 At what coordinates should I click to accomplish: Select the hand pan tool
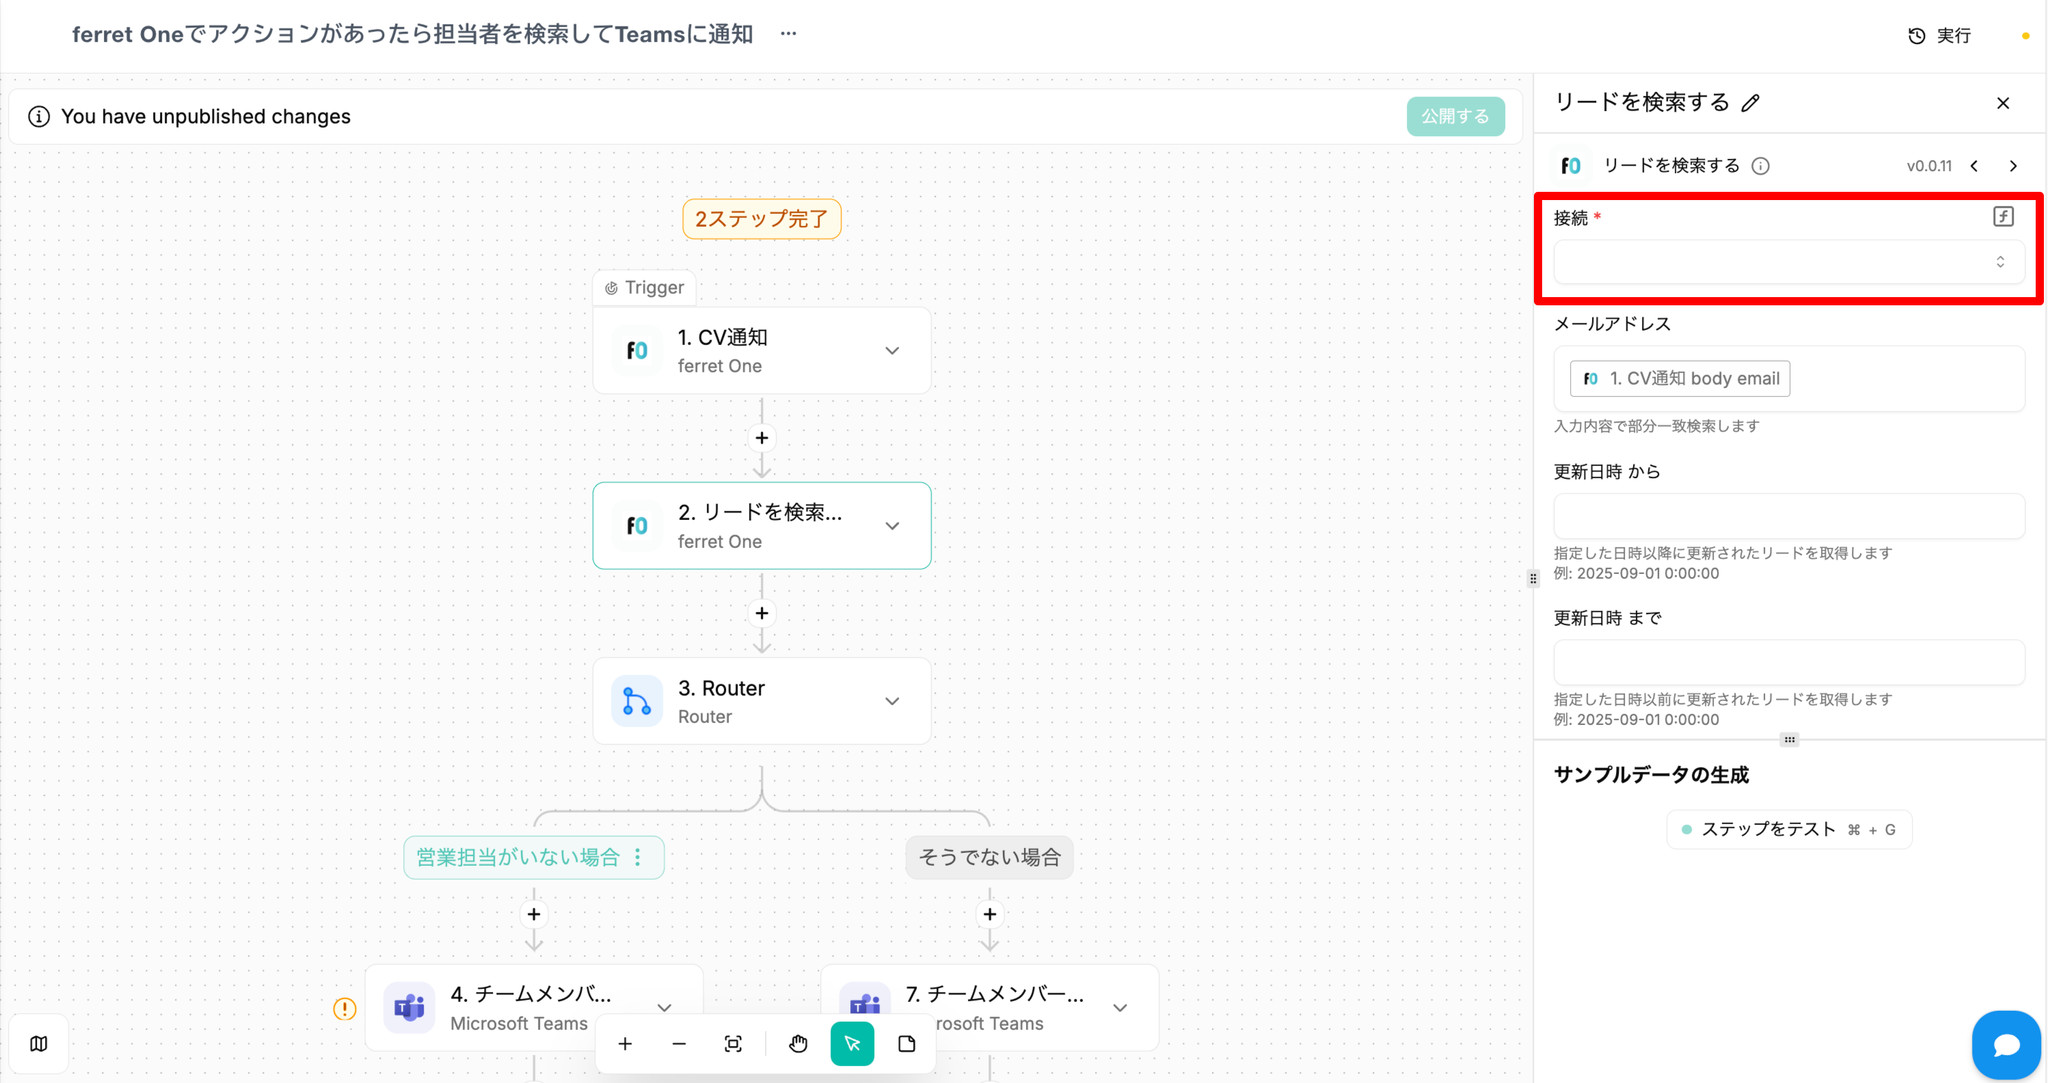click(x=797, y=1044)
